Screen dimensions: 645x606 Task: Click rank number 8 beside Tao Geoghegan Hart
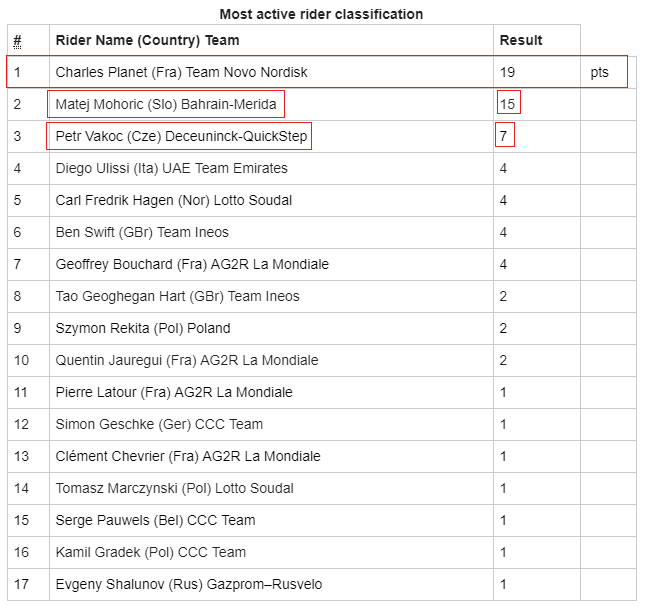(17, 296)
